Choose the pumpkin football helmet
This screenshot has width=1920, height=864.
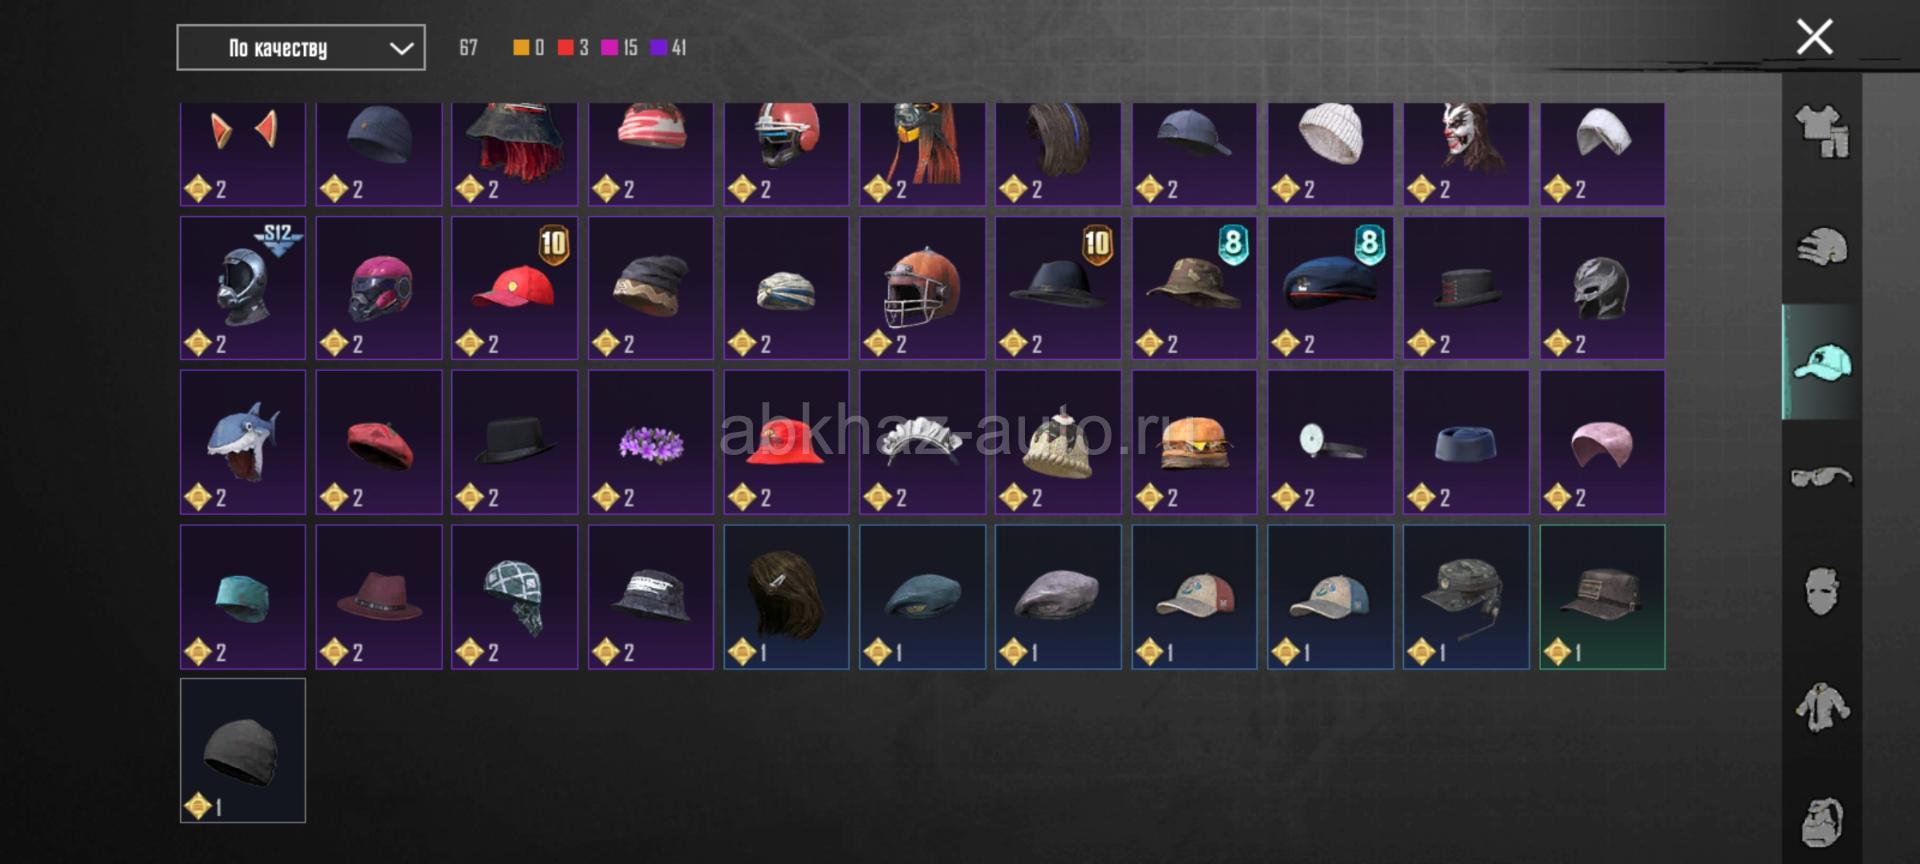coord(922,288)
